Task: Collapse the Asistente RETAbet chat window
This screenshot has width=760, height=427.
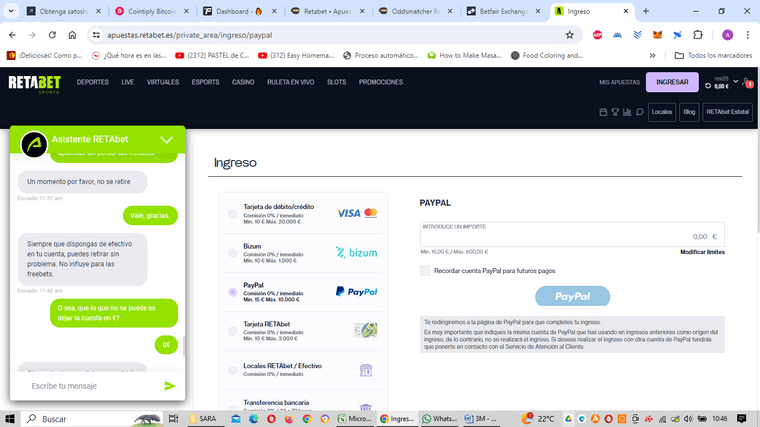Action: click(167, 140)
